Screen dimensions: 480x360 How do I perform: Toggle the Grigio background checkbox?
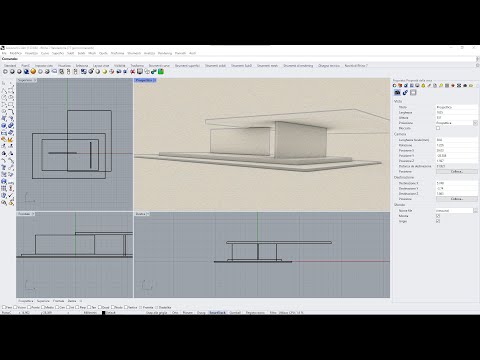pyautogui.click(x=438, y=221)
